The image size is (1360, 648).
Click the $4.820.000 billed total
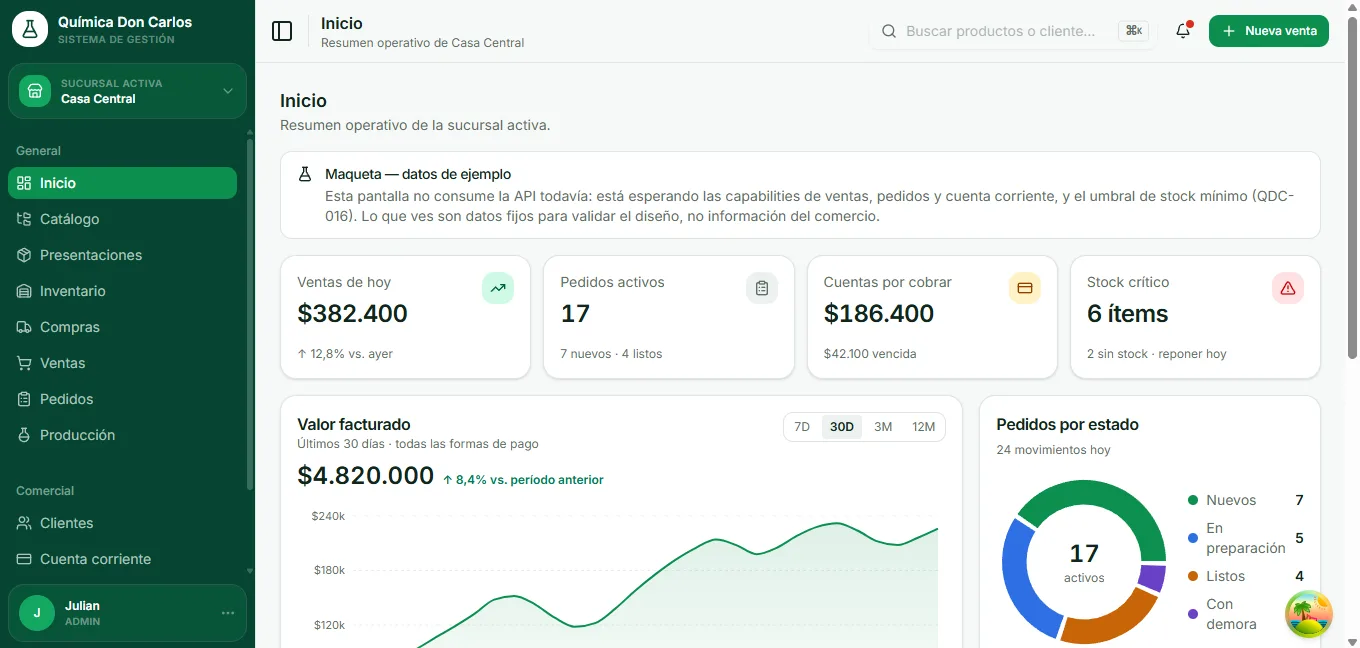(x=366, y=476)
